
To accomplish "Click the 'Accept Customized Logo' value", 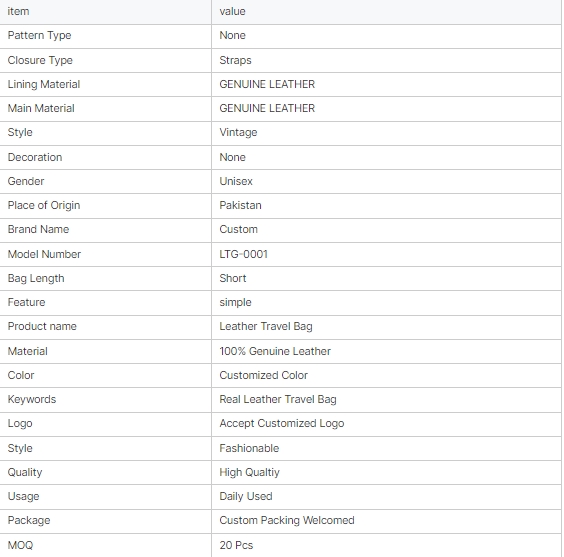I will pos(282,424).
